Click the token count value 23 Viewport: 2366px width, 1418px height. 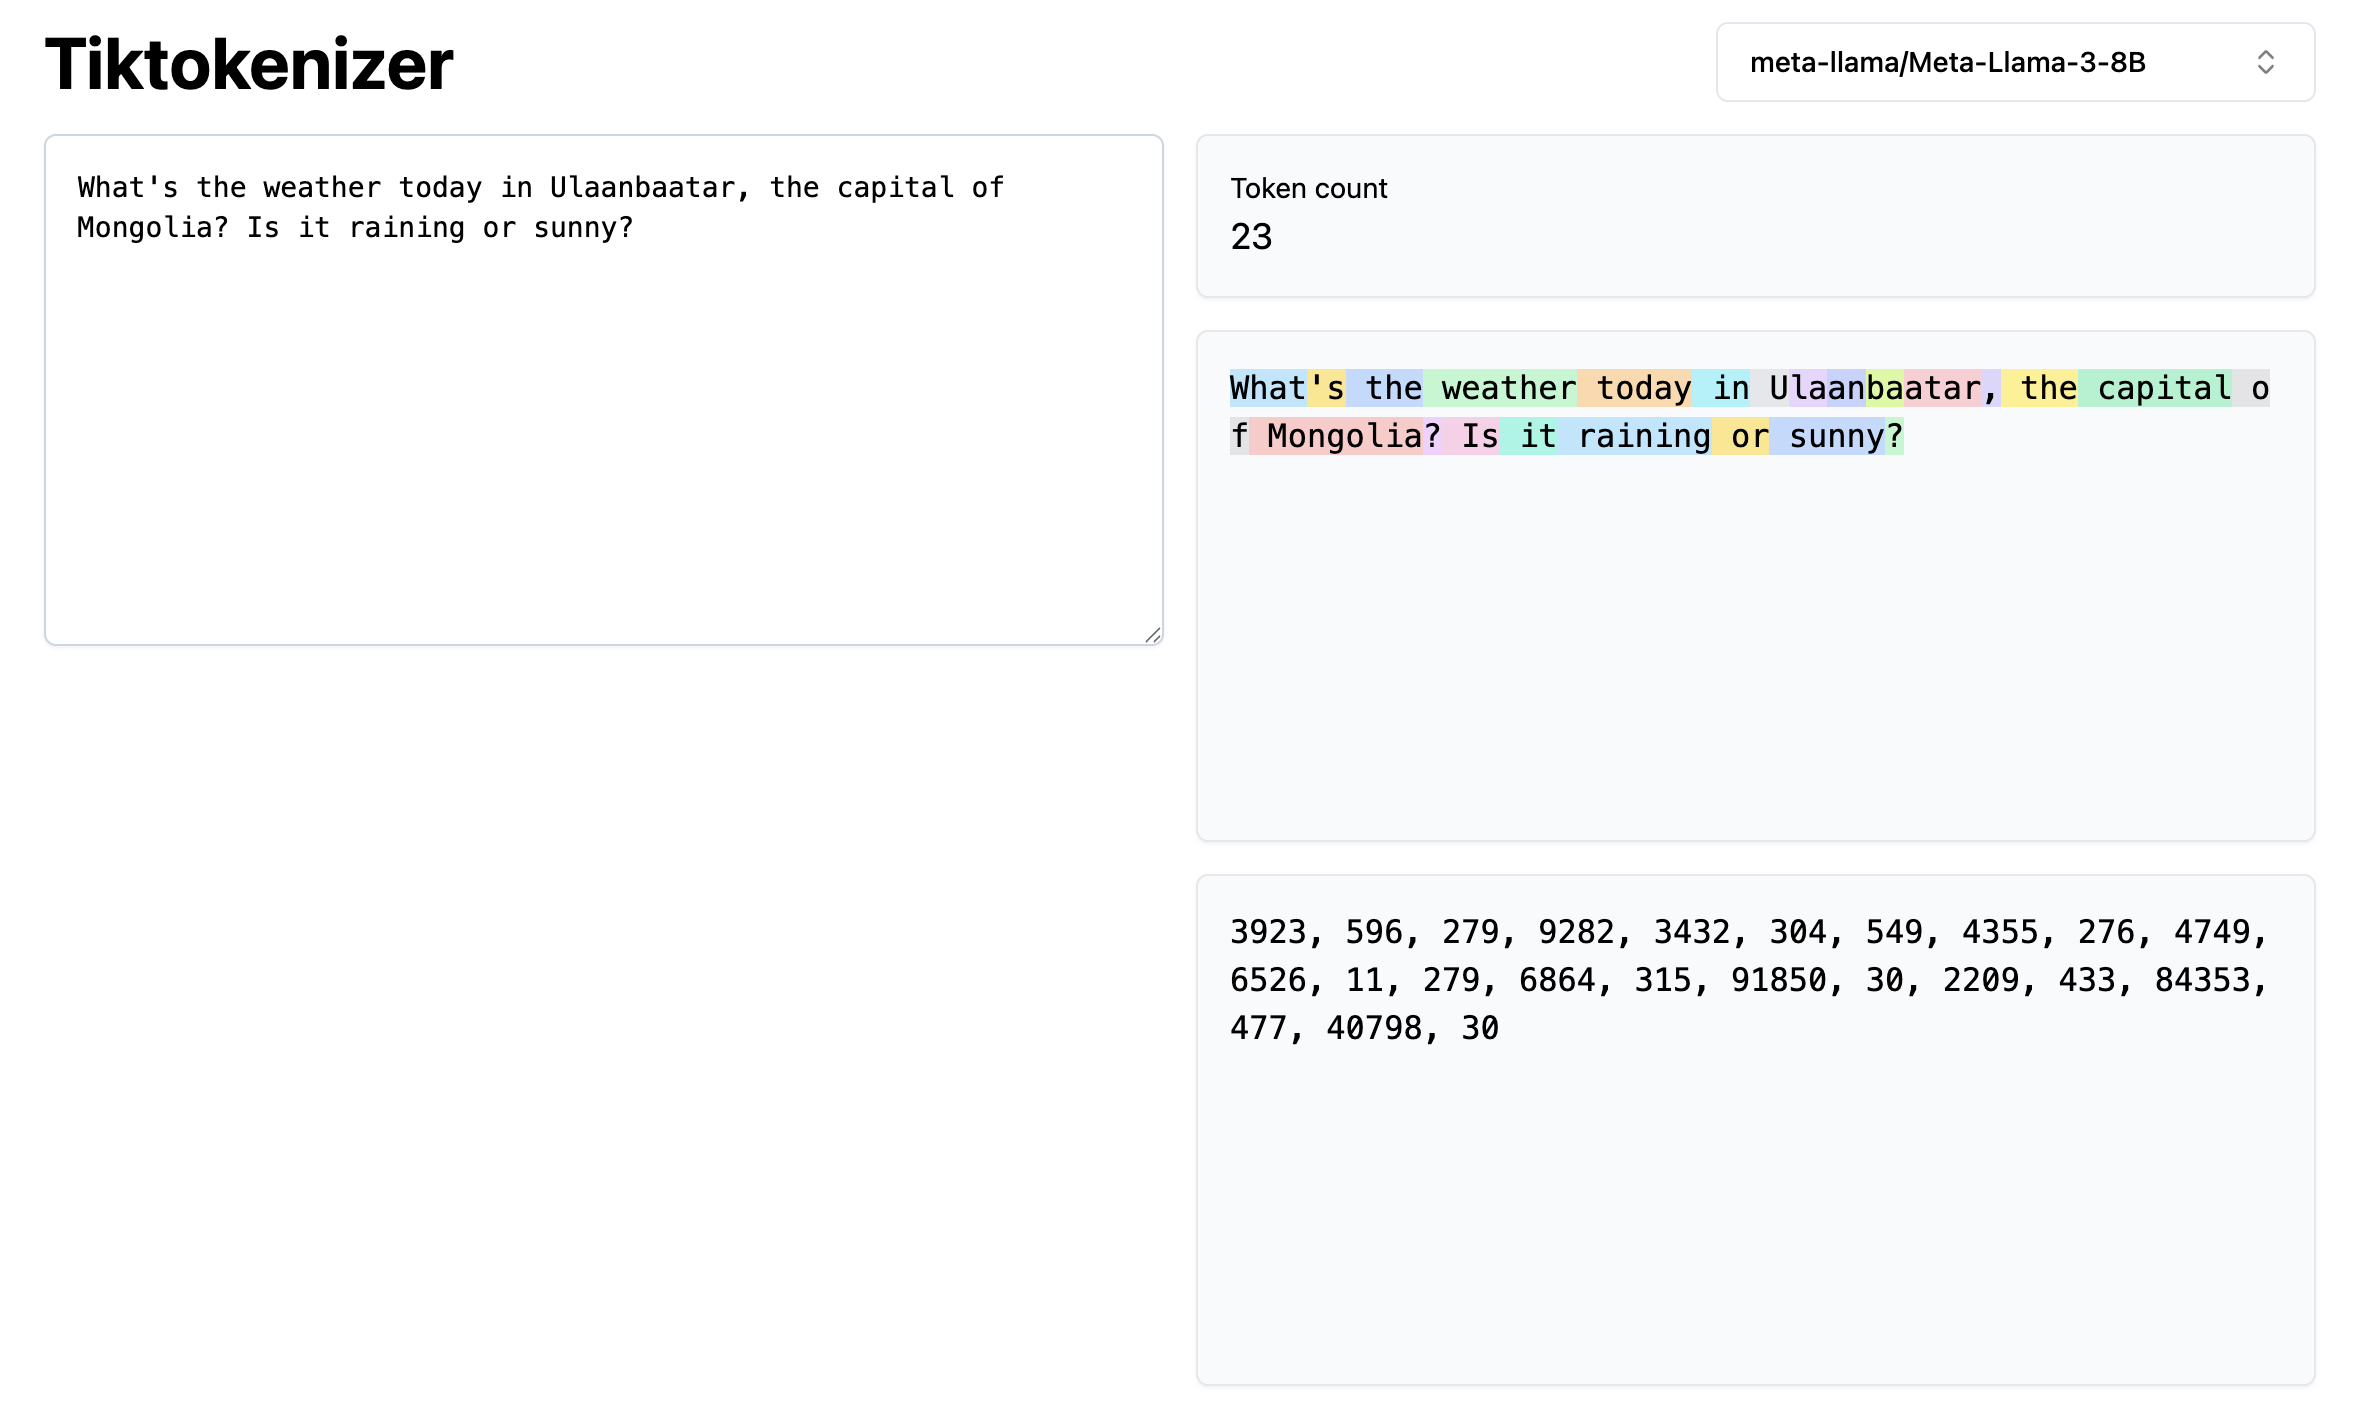tap(1250, 237)
